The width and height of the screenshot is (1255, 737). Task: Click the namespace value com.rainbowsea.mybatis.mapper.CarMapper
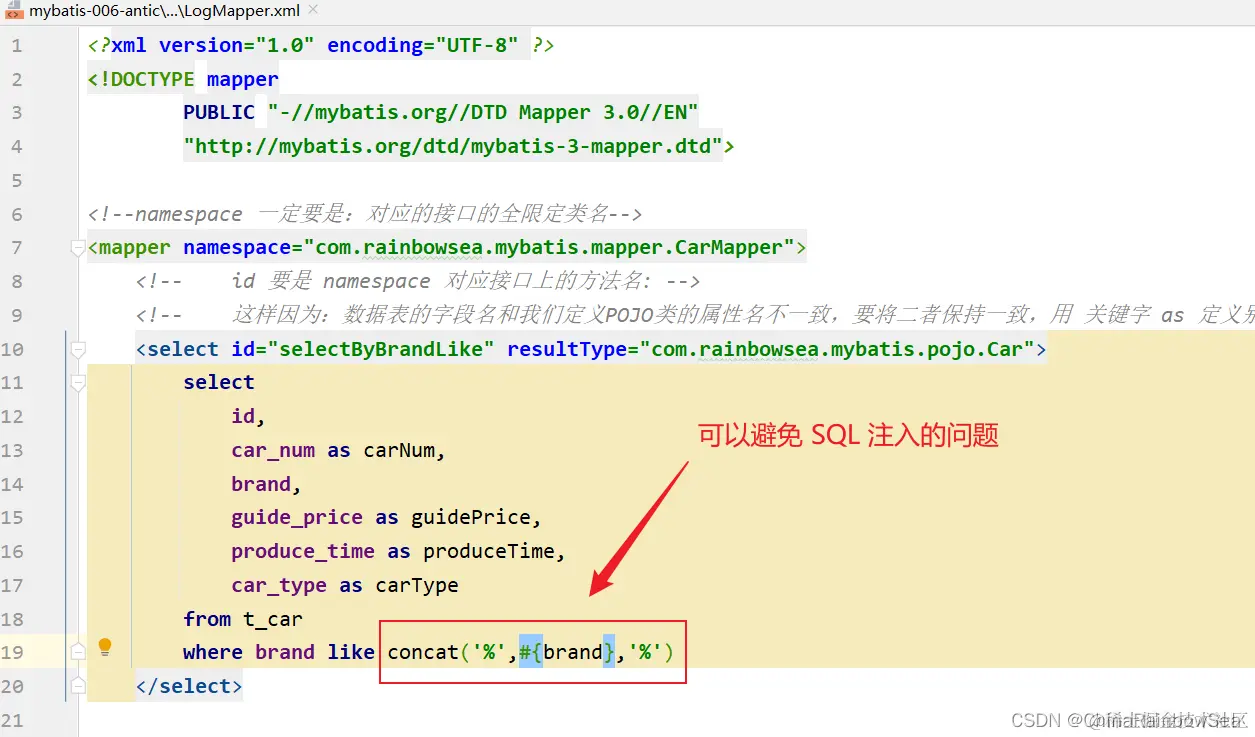coord(550,247)
